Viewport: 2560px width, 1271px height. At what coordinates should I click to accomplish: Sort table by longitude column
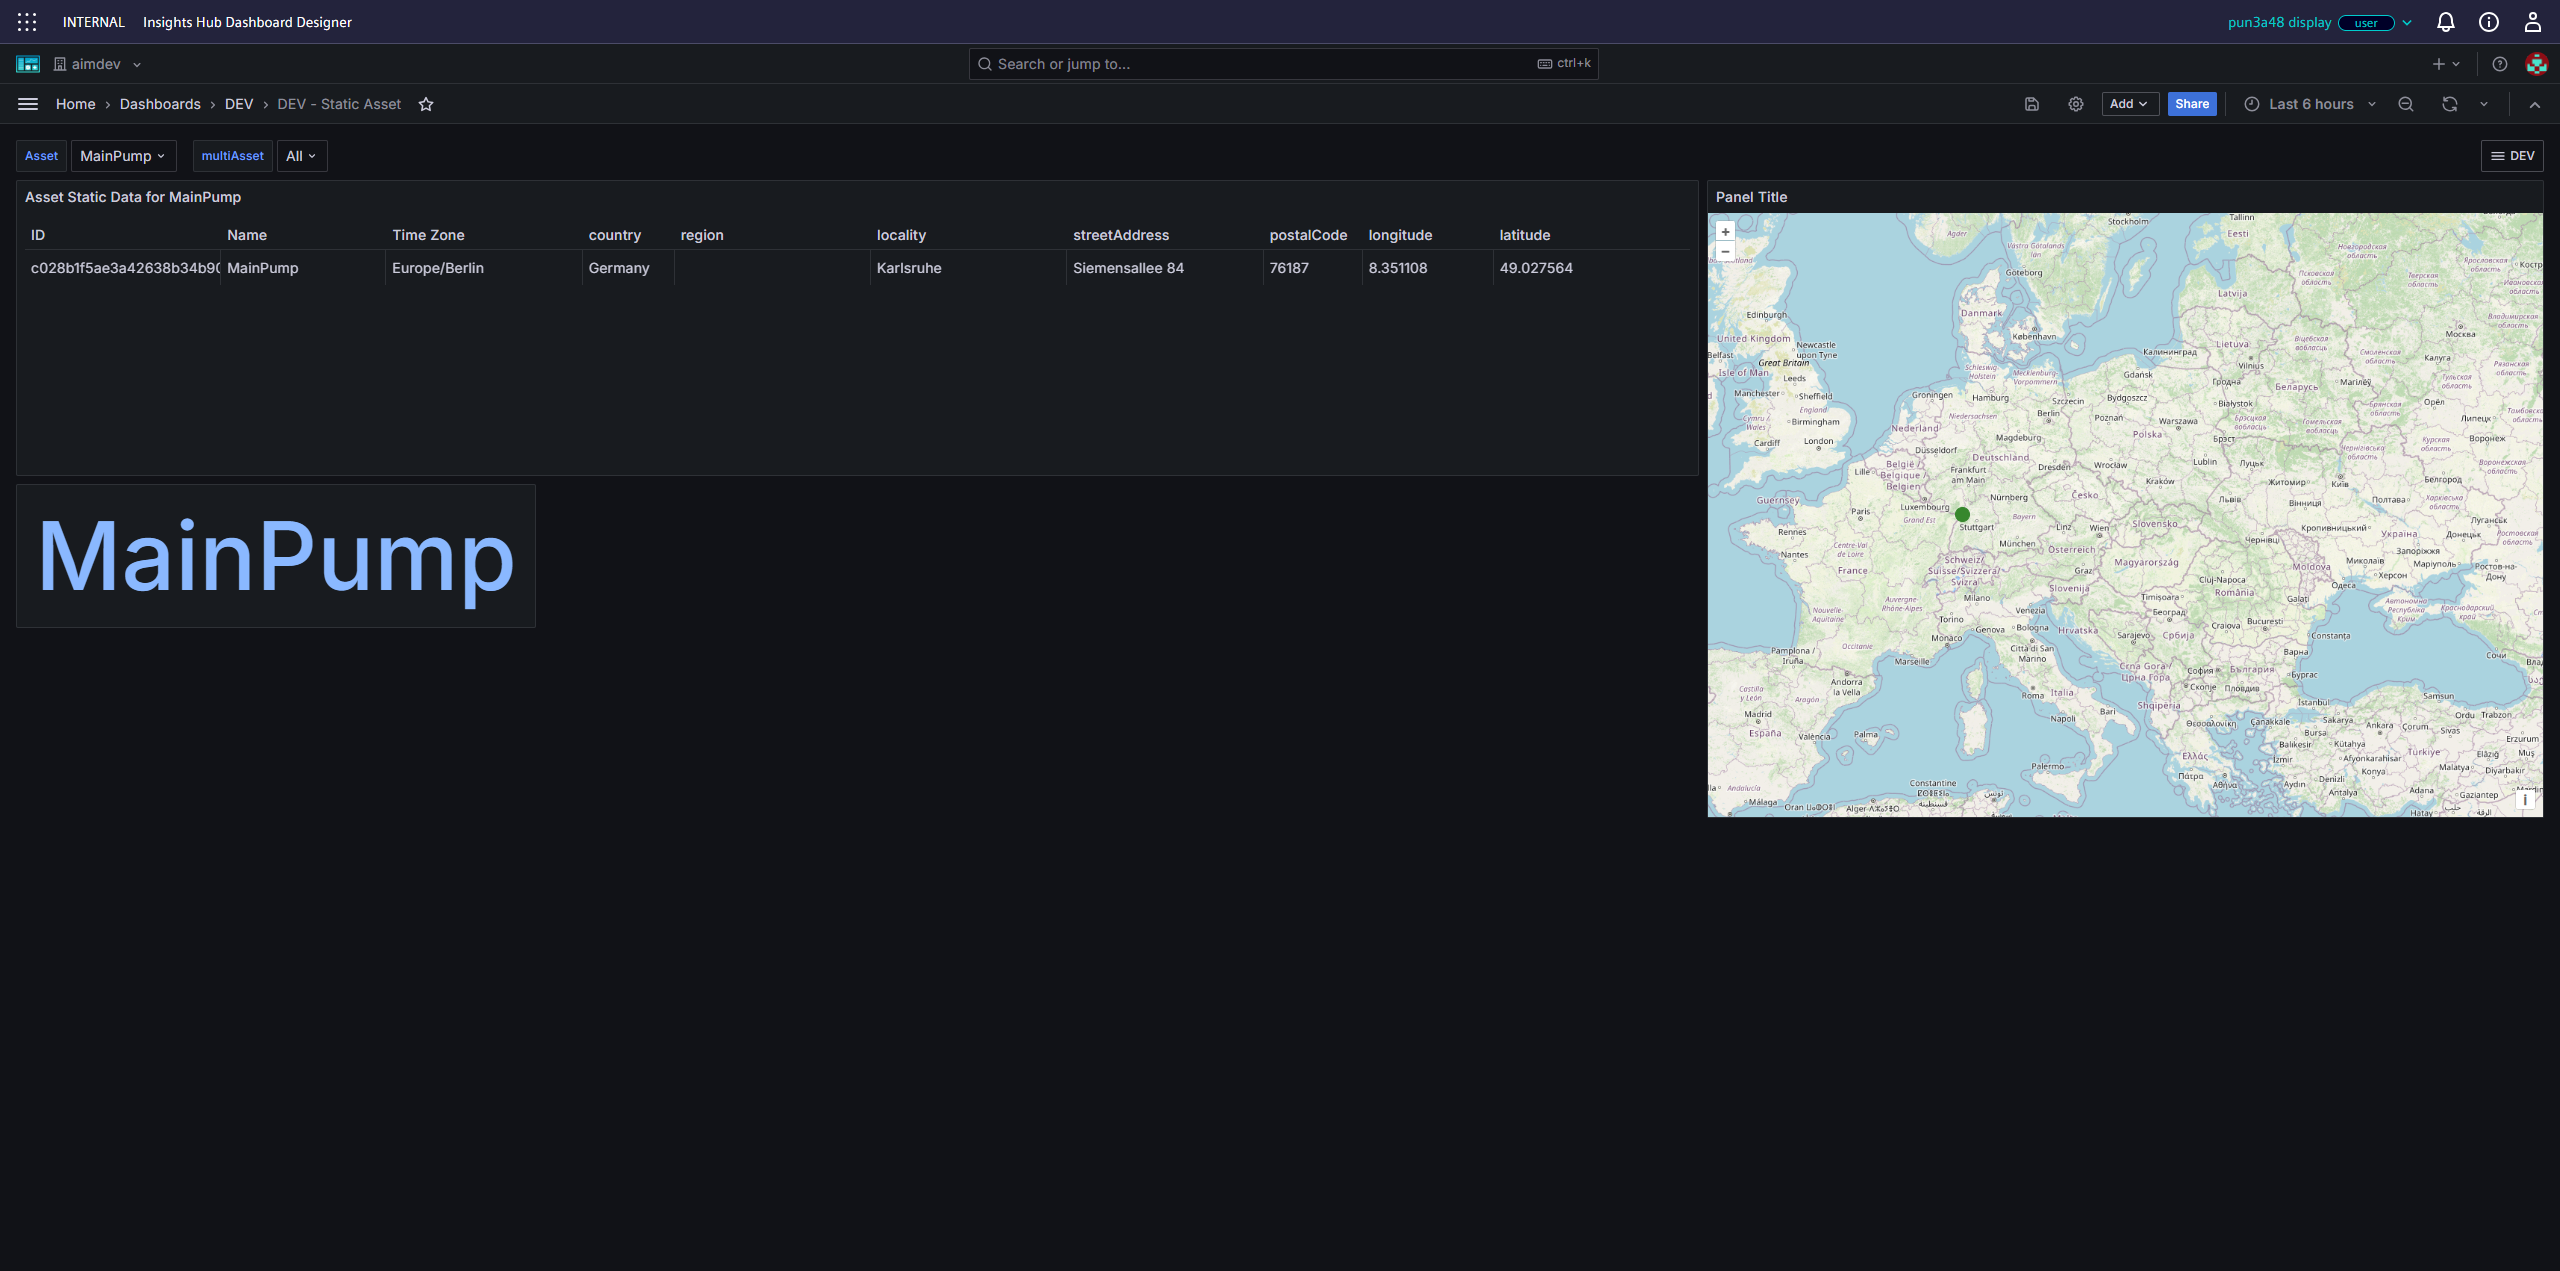coord(1400,235)
